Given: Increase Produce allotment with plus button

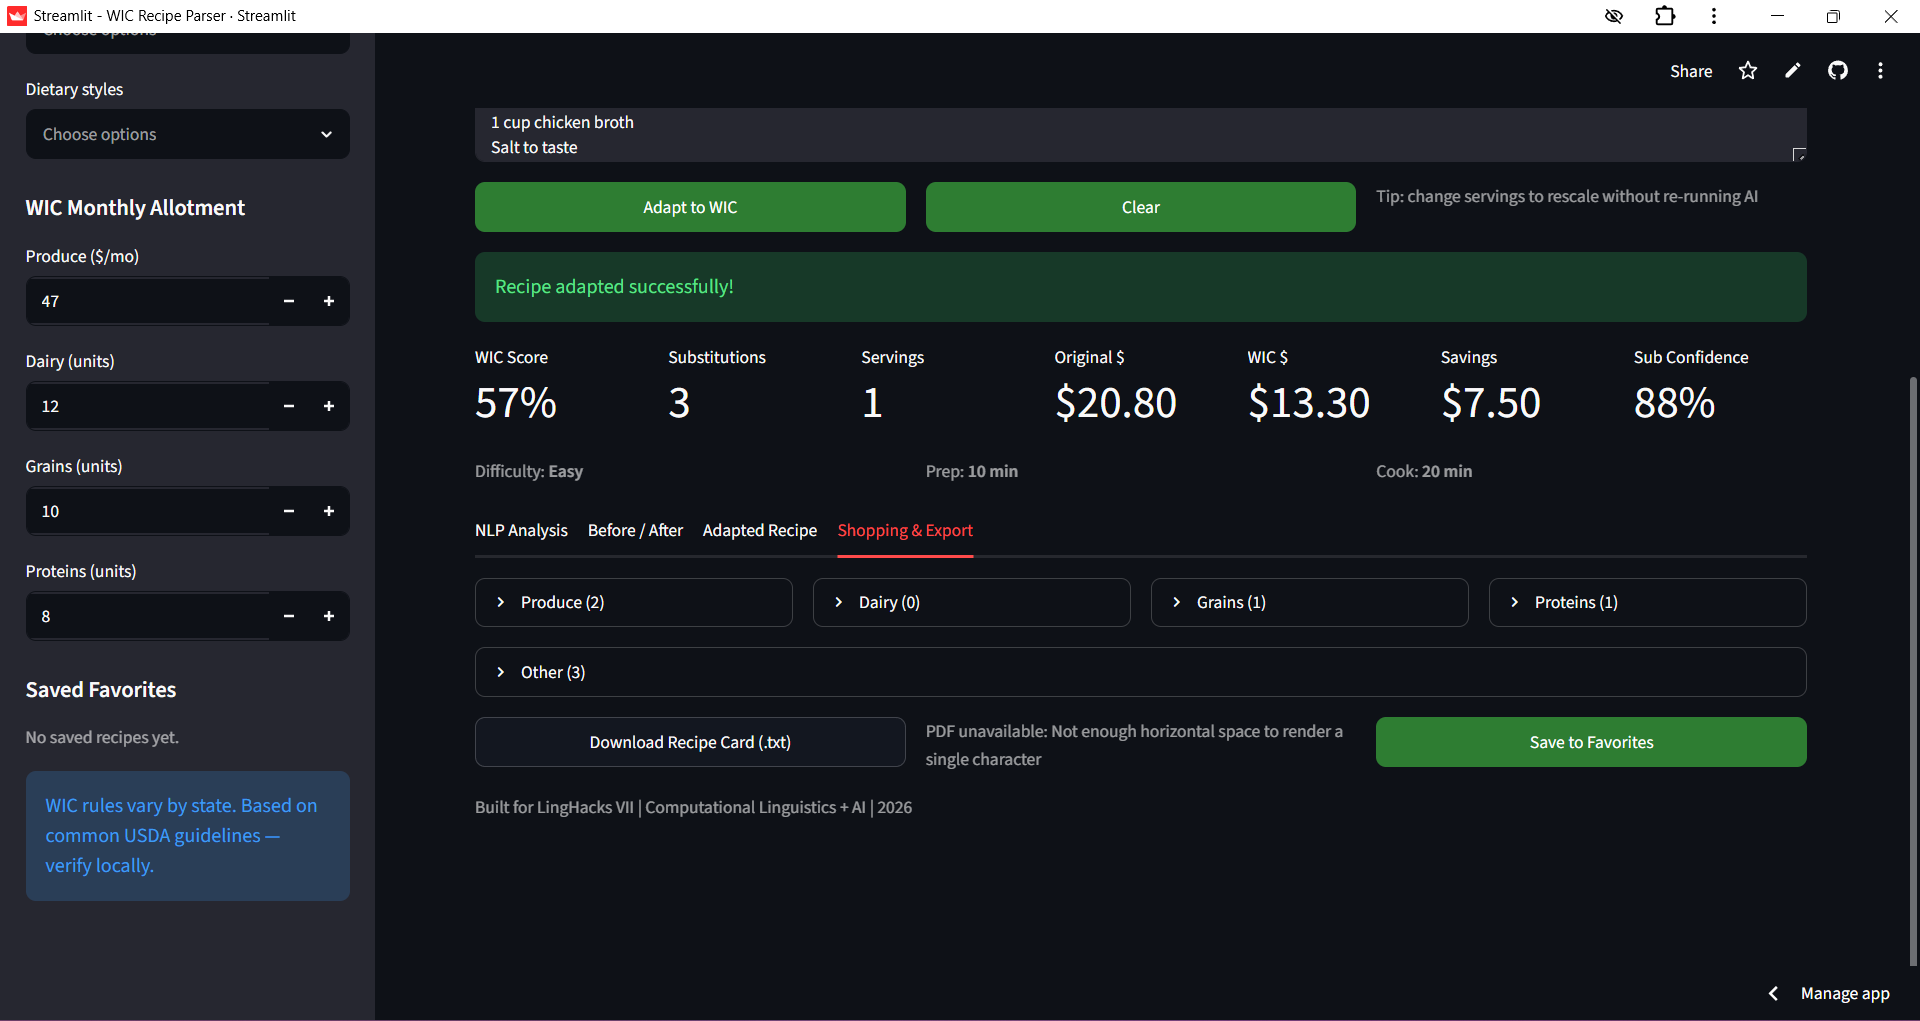Looking at the screenshot, I should pyautogui.click(x=329, y=301).
